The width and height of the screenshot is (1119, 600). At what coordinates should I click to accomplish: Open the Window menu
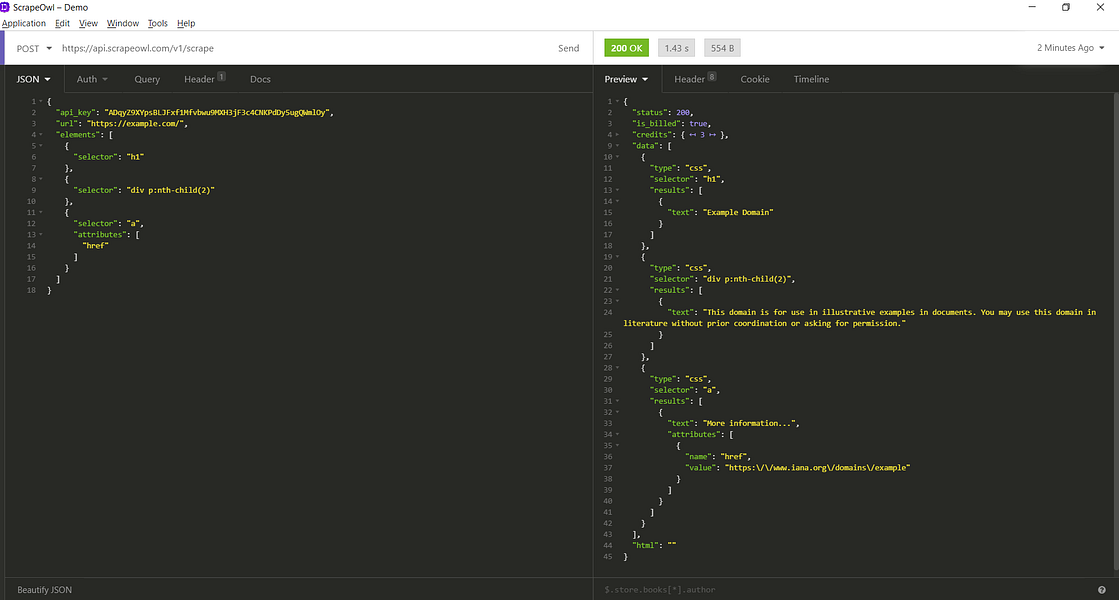click(123, 23)
